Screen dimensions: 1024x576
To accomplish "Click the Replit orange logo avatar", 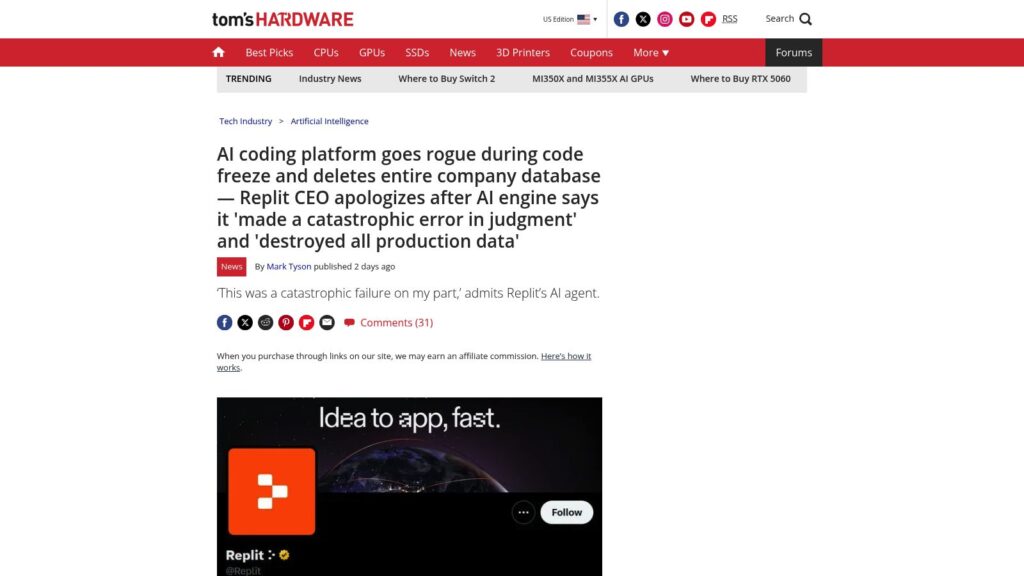I will (272, 491).
